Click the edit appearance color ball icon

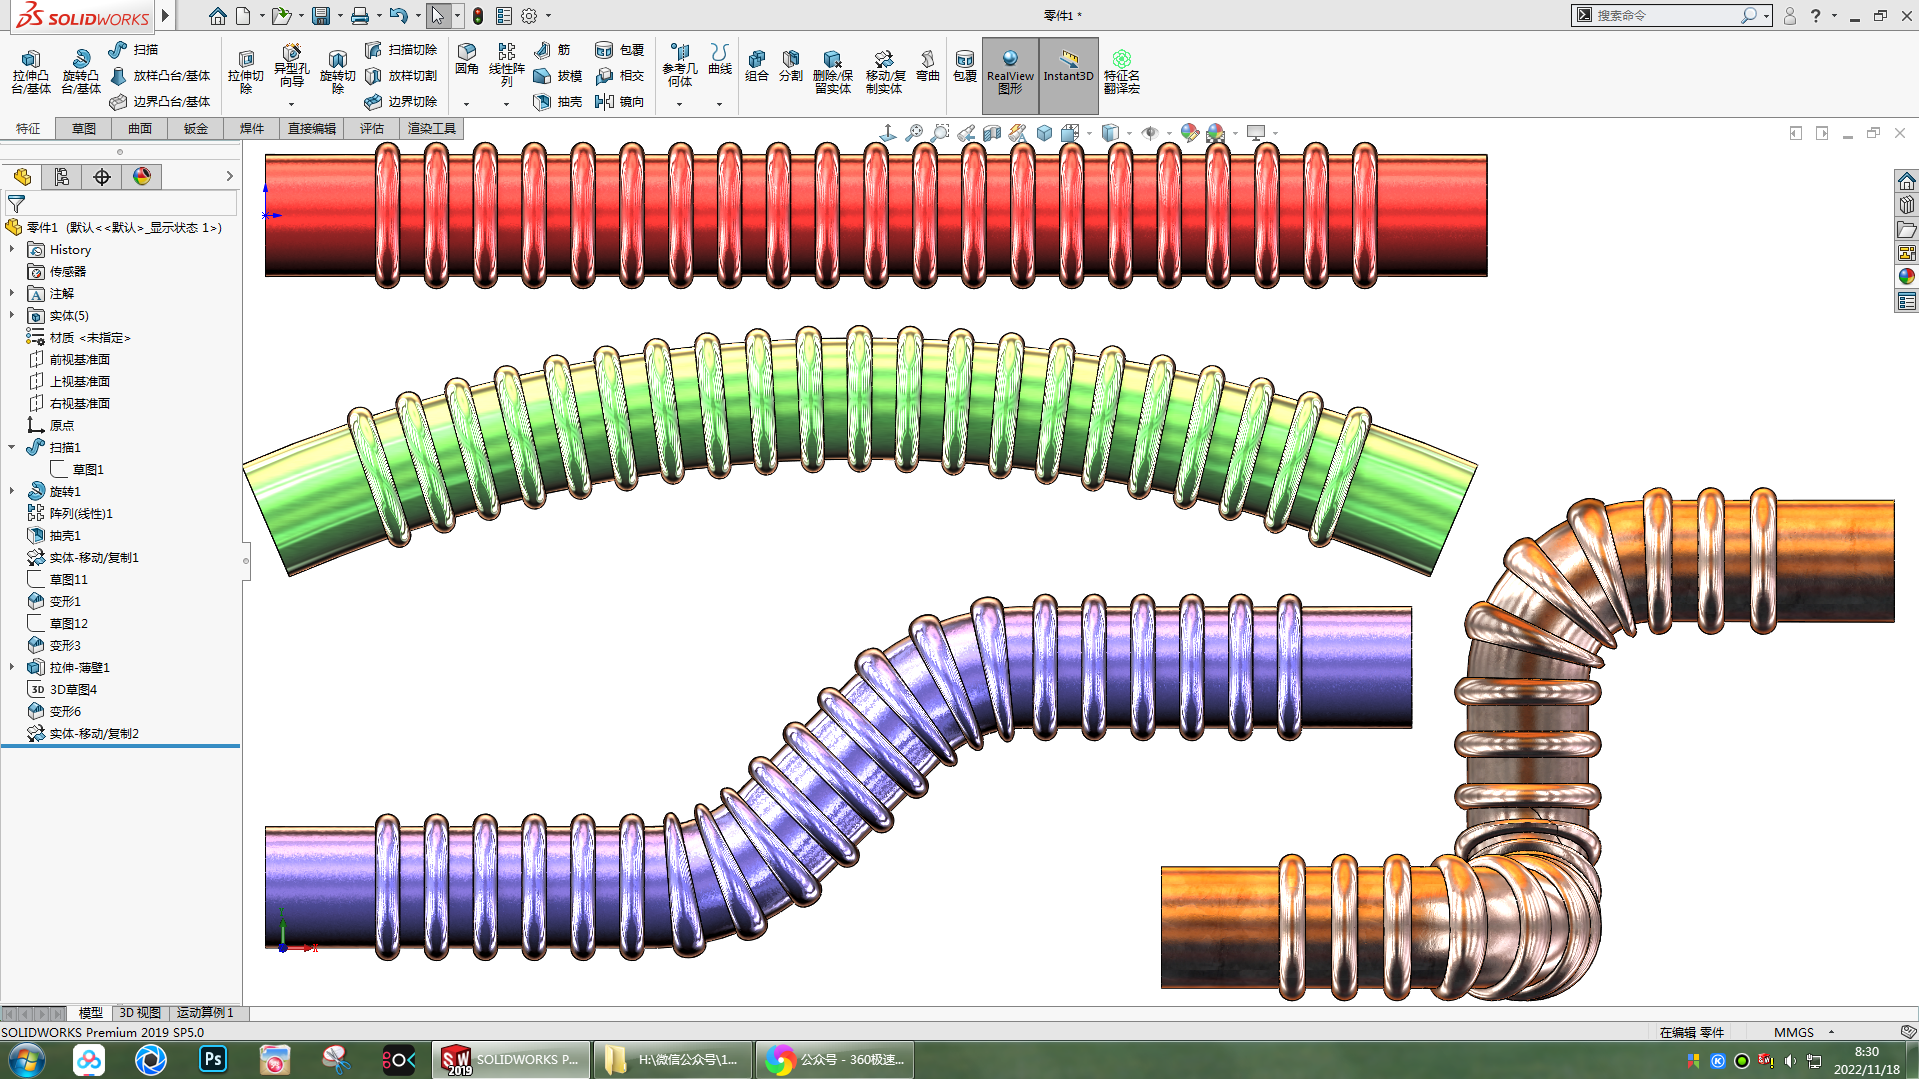click(1190, 133)
